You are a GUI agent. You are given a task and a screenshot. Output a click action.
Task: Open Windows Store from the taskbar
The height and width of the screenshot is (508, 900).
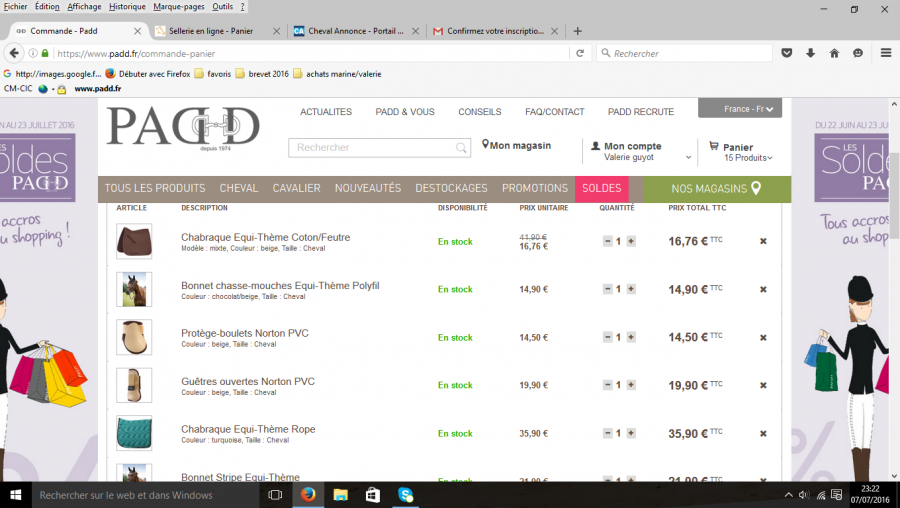[x=373, y=495]
